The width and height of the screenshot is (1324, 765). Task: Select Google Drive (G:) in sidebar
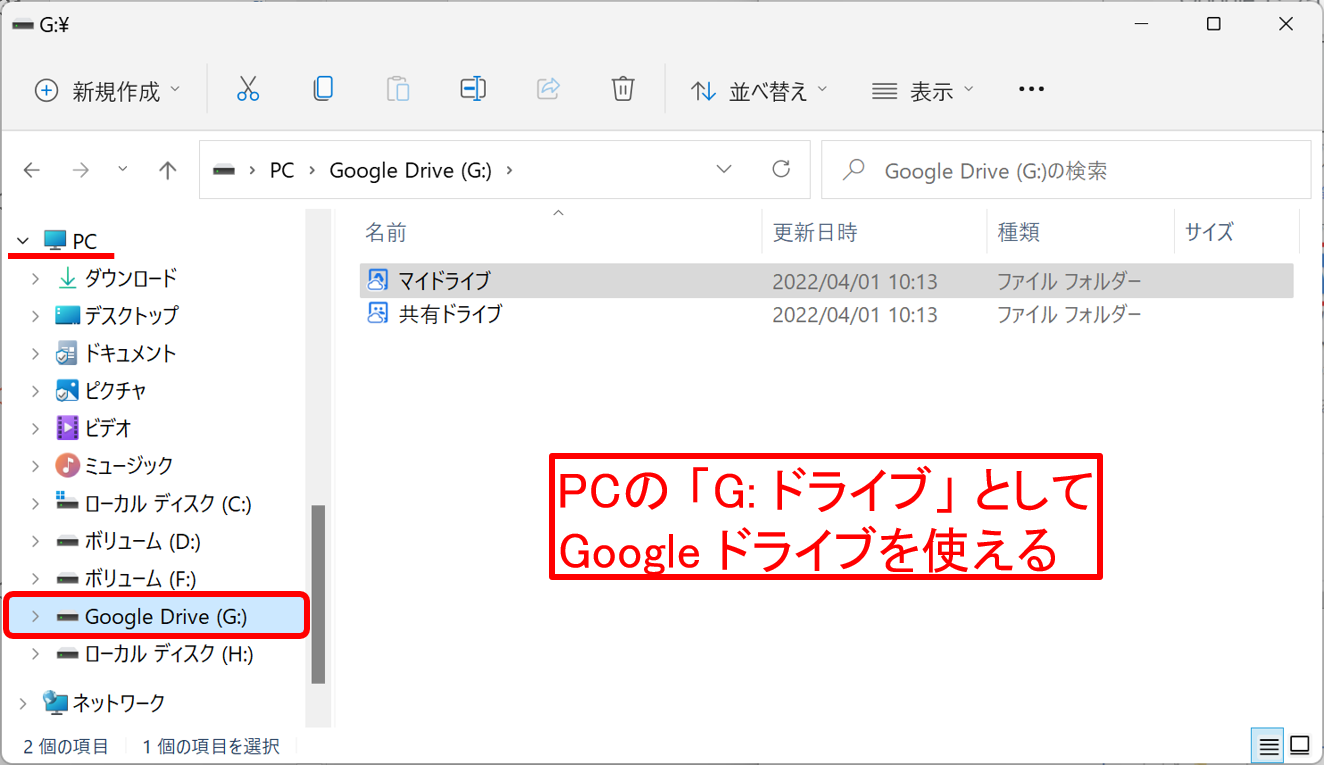157,617
